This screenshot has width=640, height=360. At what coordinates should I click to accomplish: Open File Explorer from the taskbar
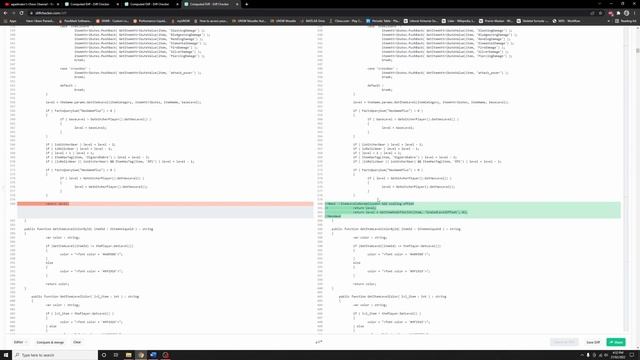tap(128, 355)
